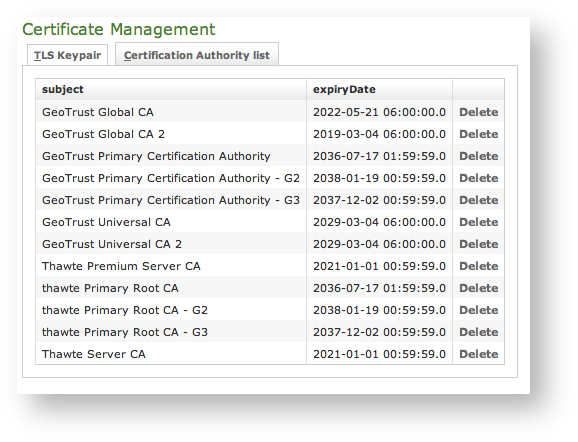Delete the GeoTrust Global CA 2 certificate
Image resolution: width=578 pixels, height=442 pixels.
click(x=478, y=134)
